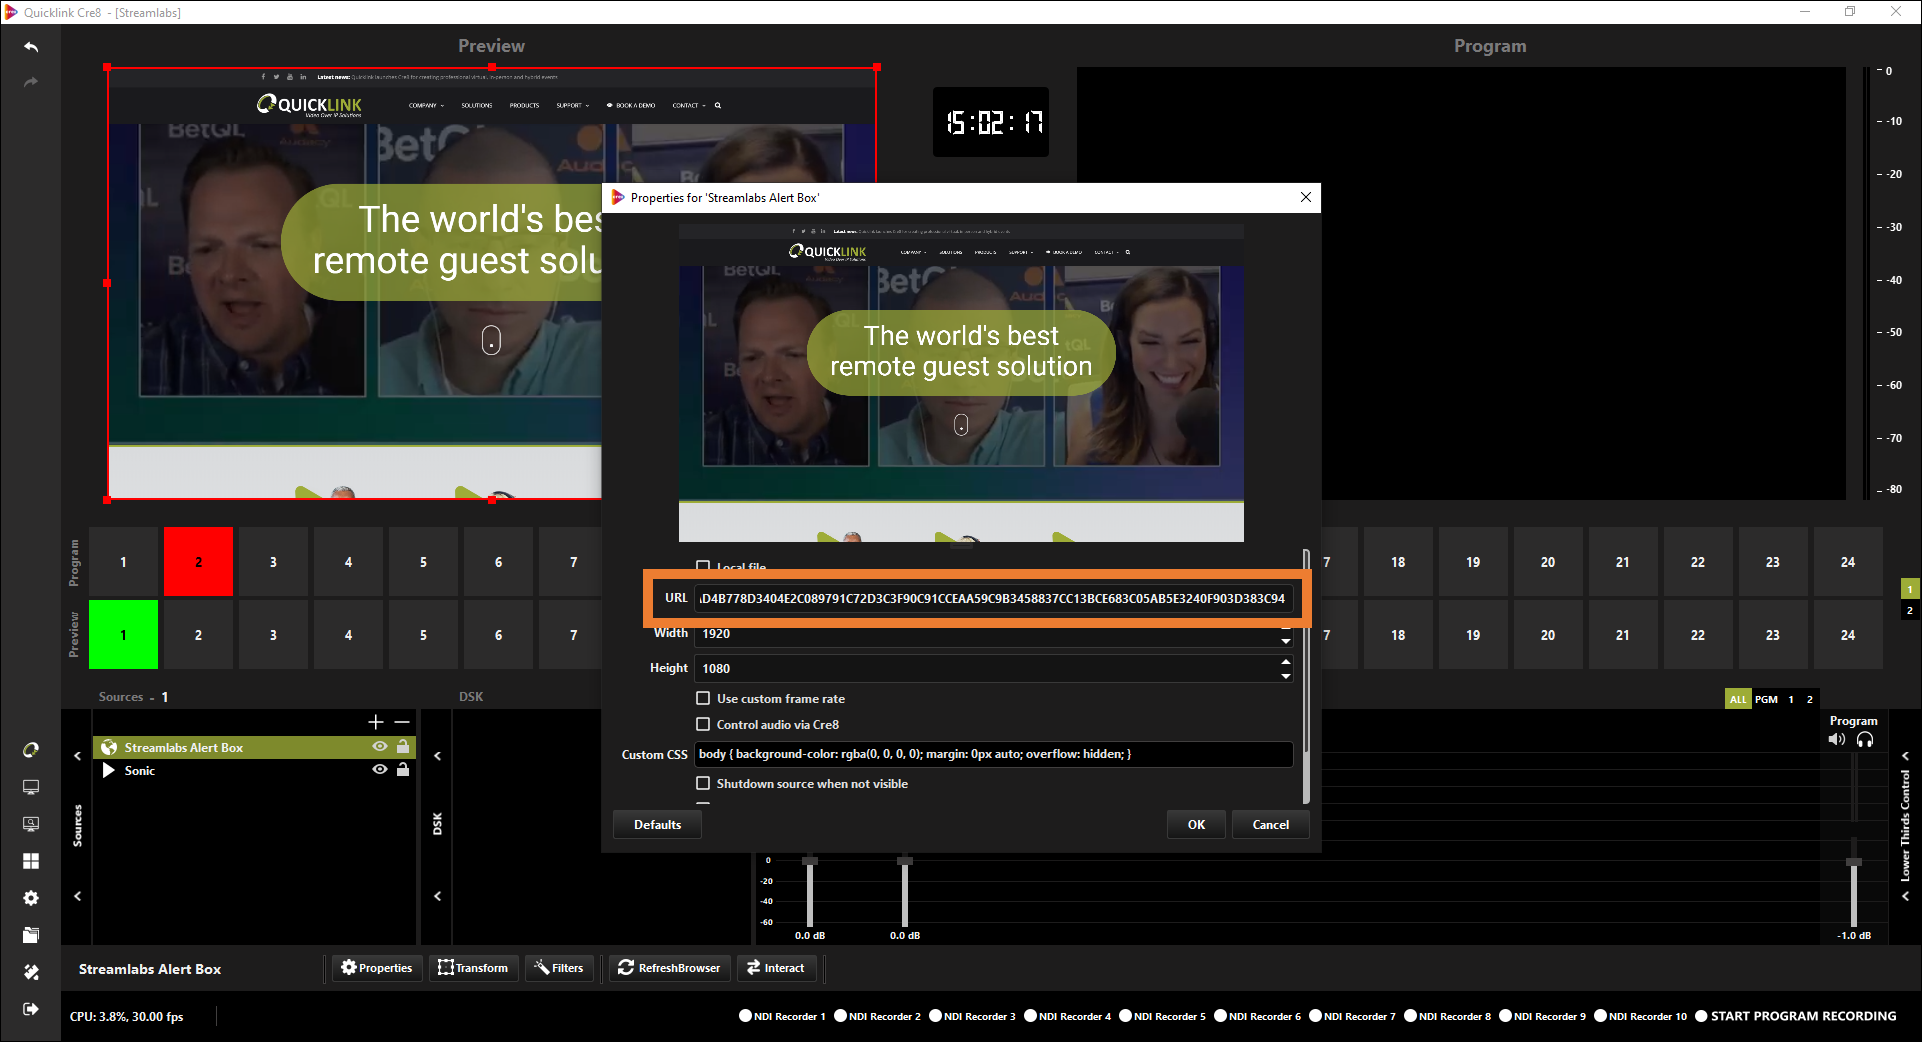Increase Height value with up stepper arrow
This screenshot has width=1922, height=1042.
coord(1285,662)
